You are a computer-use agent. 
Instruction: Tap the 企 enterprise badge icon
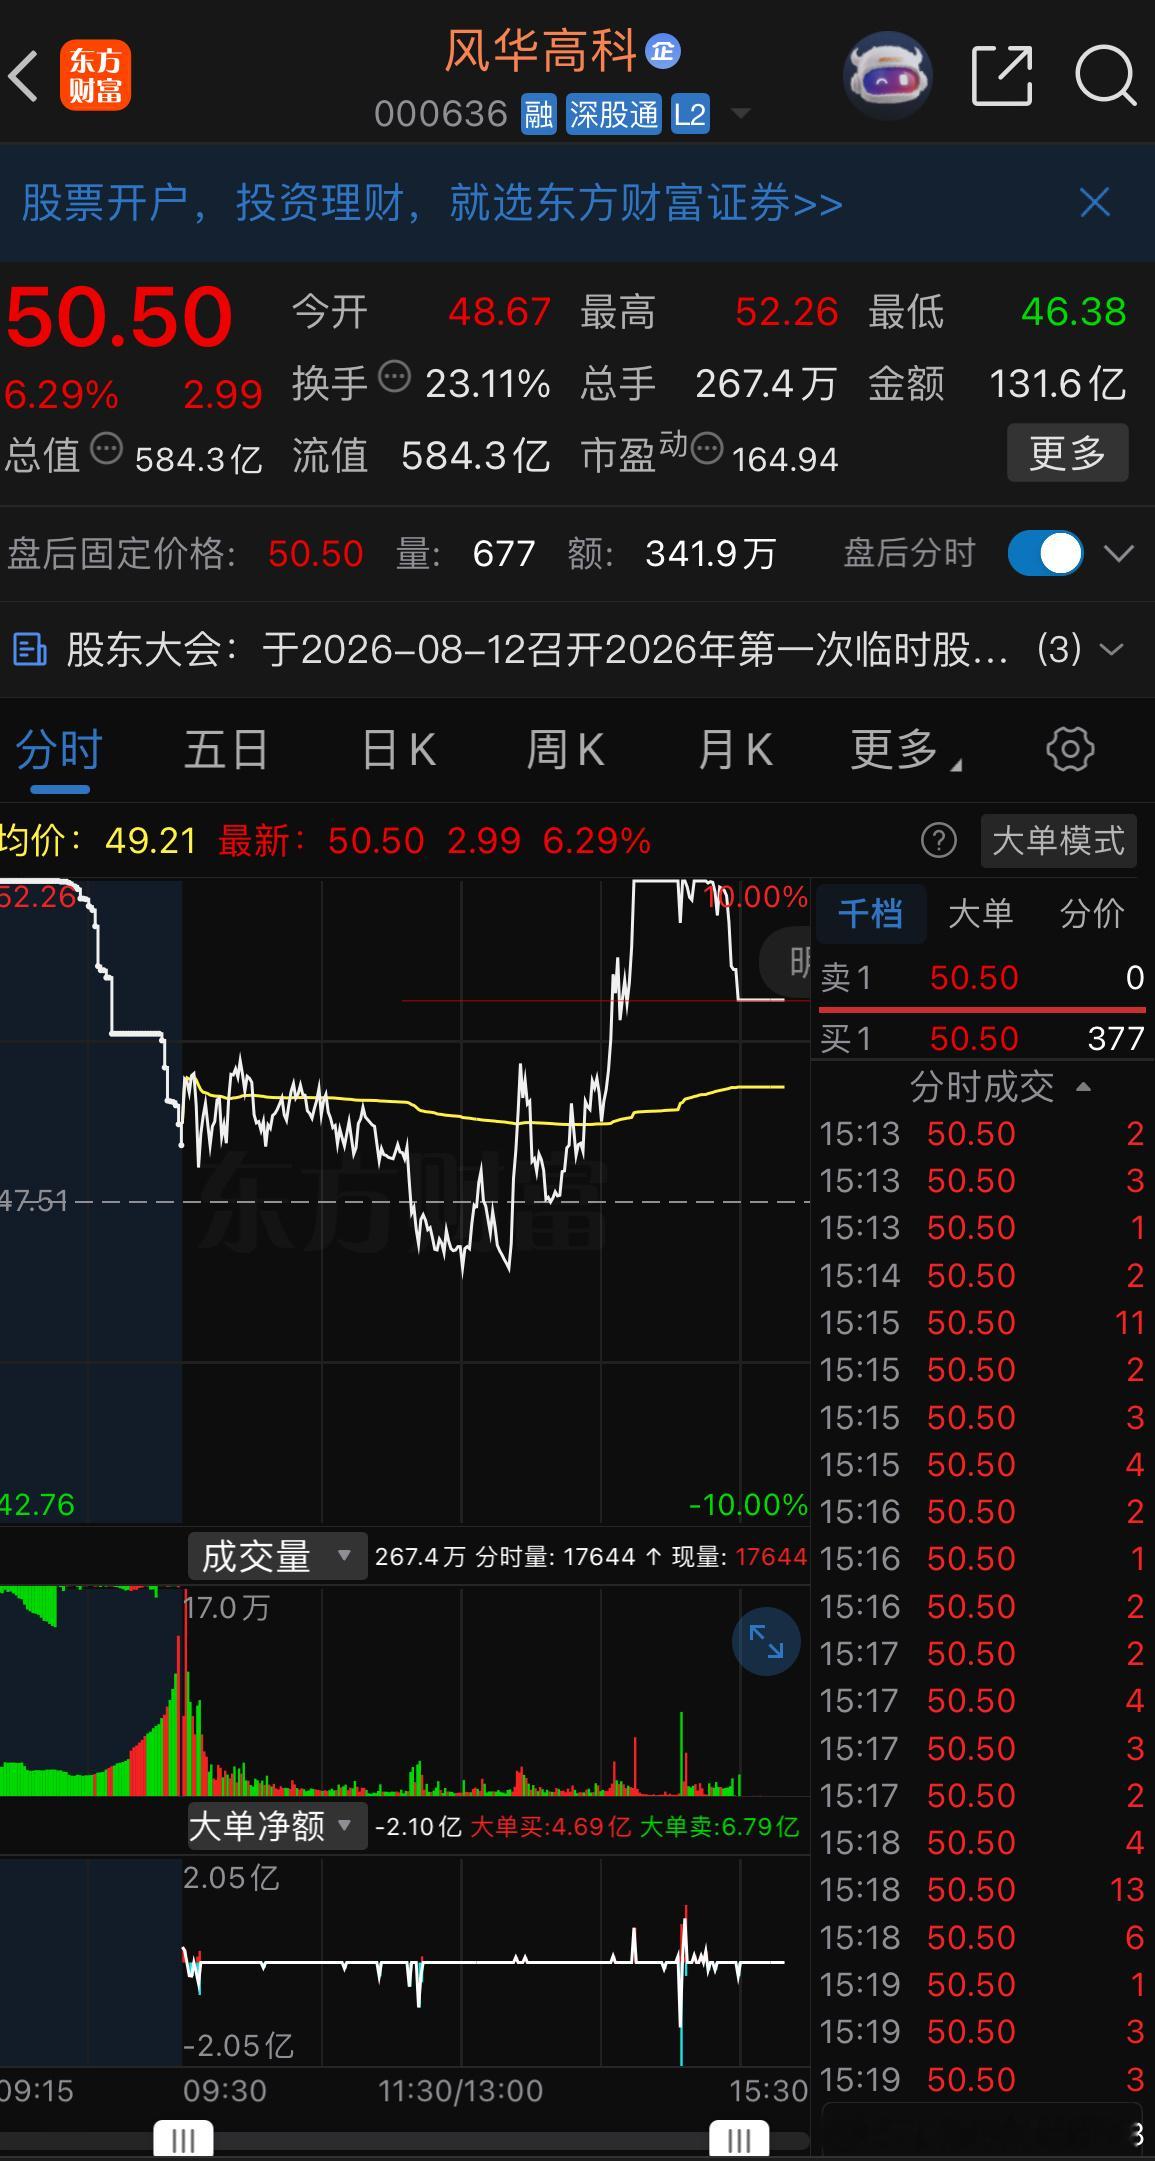click(662, 51)
